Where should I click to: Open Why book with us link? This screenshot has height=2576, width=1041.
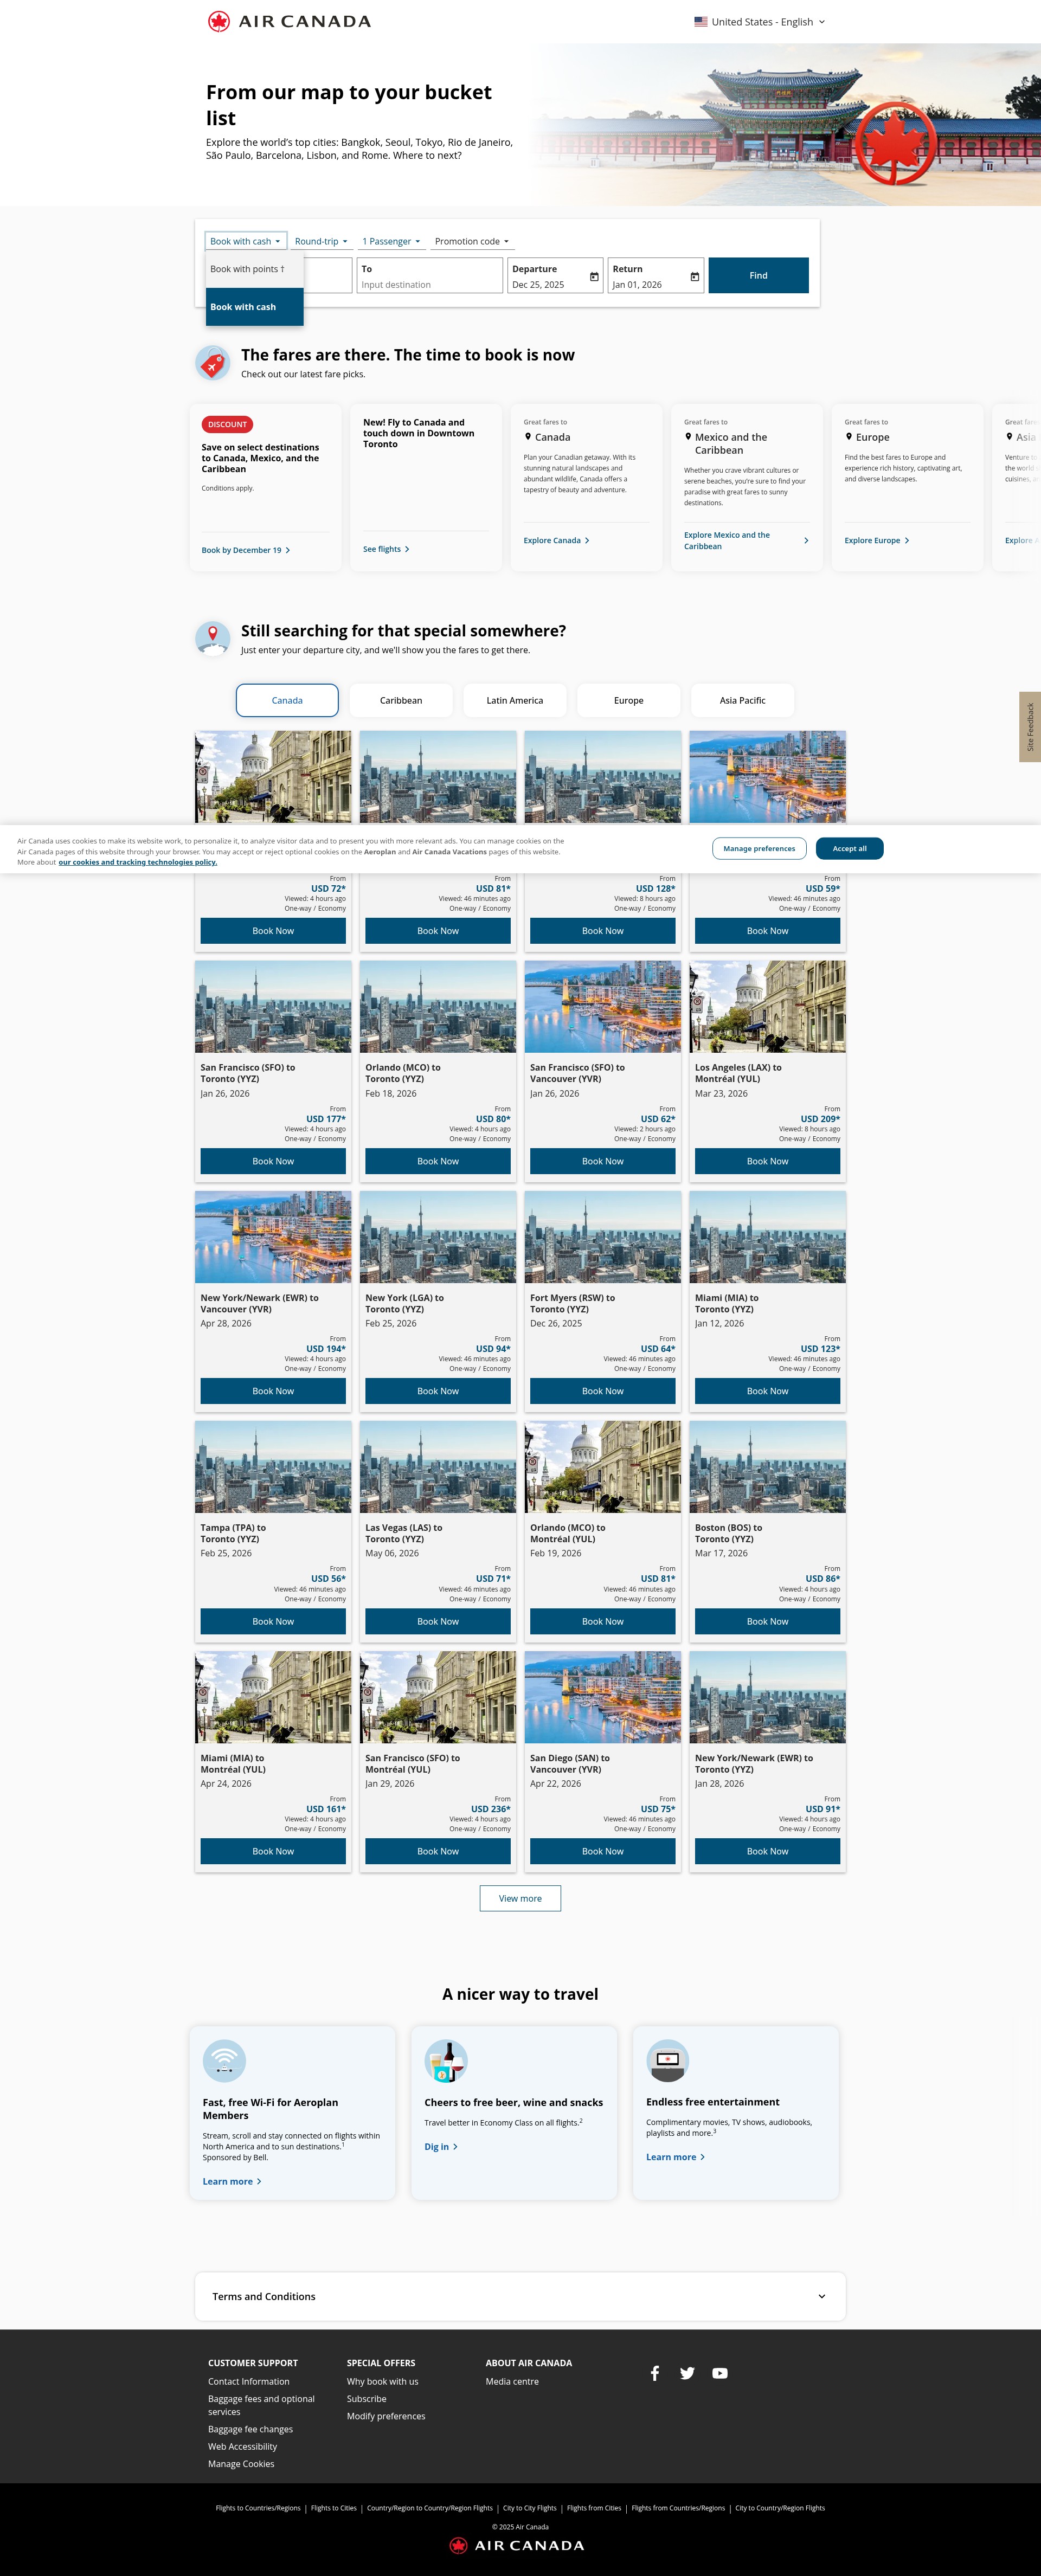(383, 2382)
